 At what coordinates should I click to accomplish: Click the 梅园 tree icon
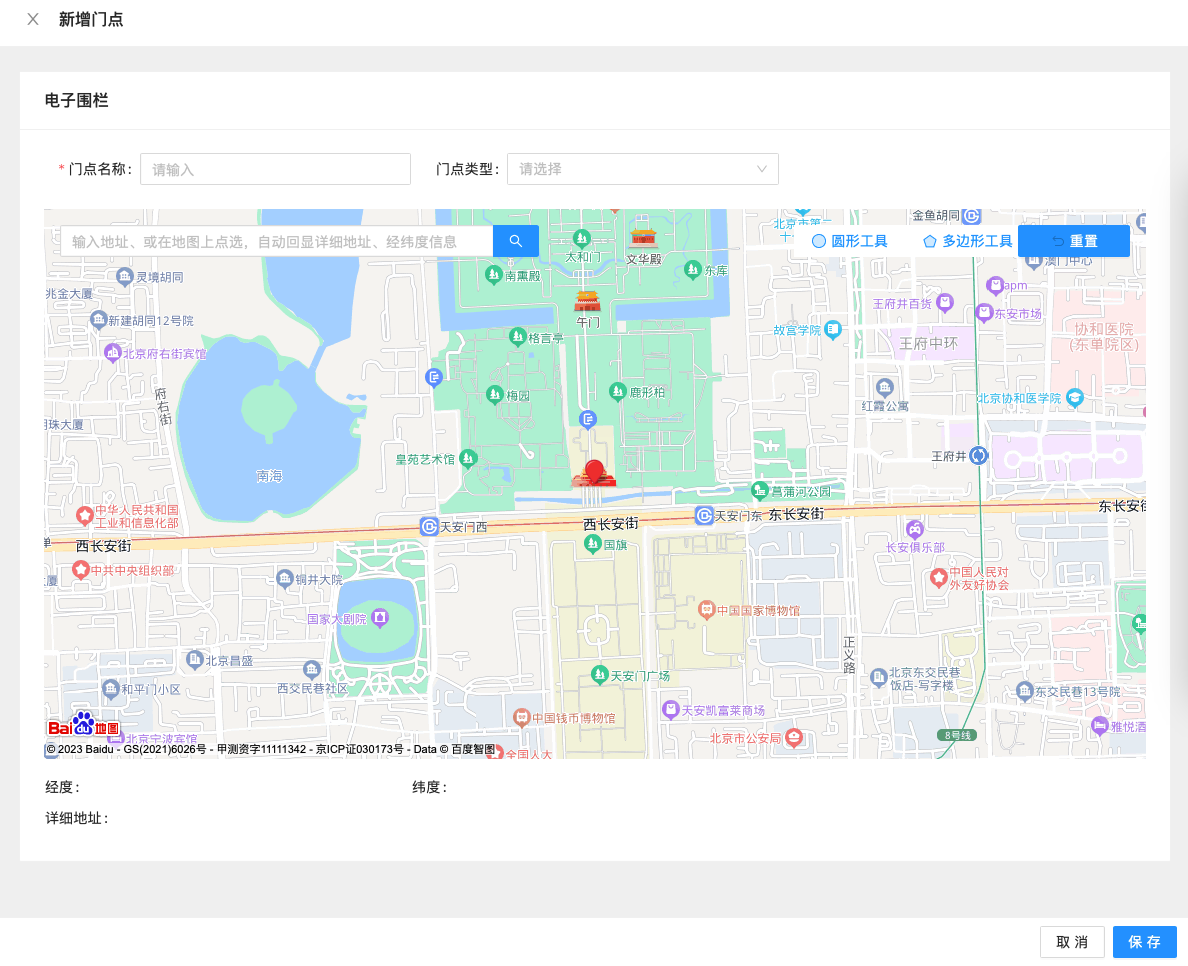[x=495, y=394]
